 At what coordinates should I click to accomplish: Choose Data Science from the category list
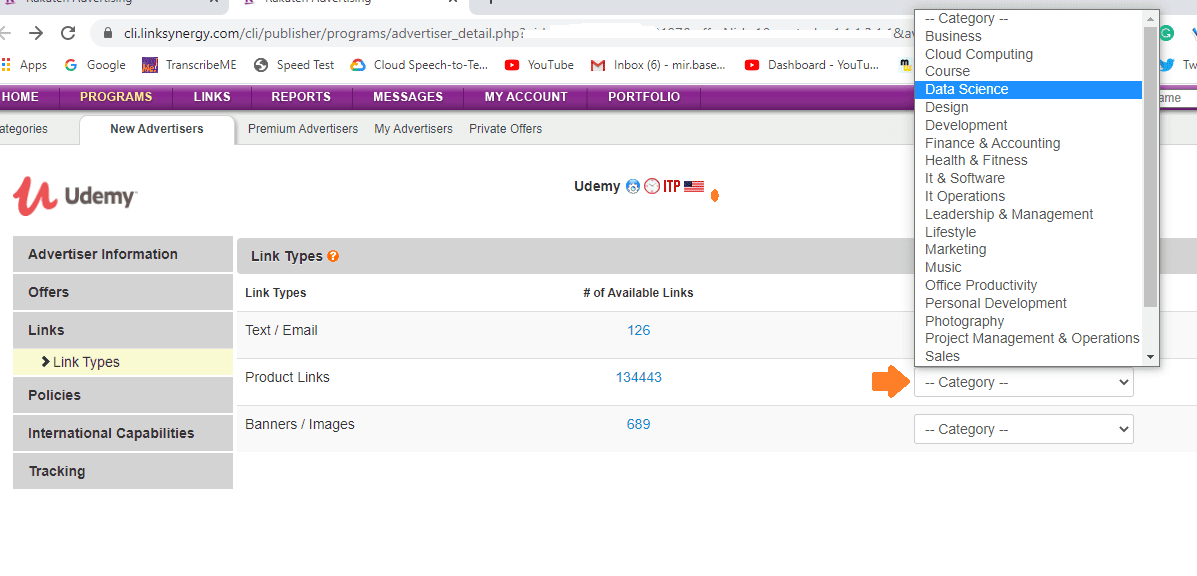1028,89
